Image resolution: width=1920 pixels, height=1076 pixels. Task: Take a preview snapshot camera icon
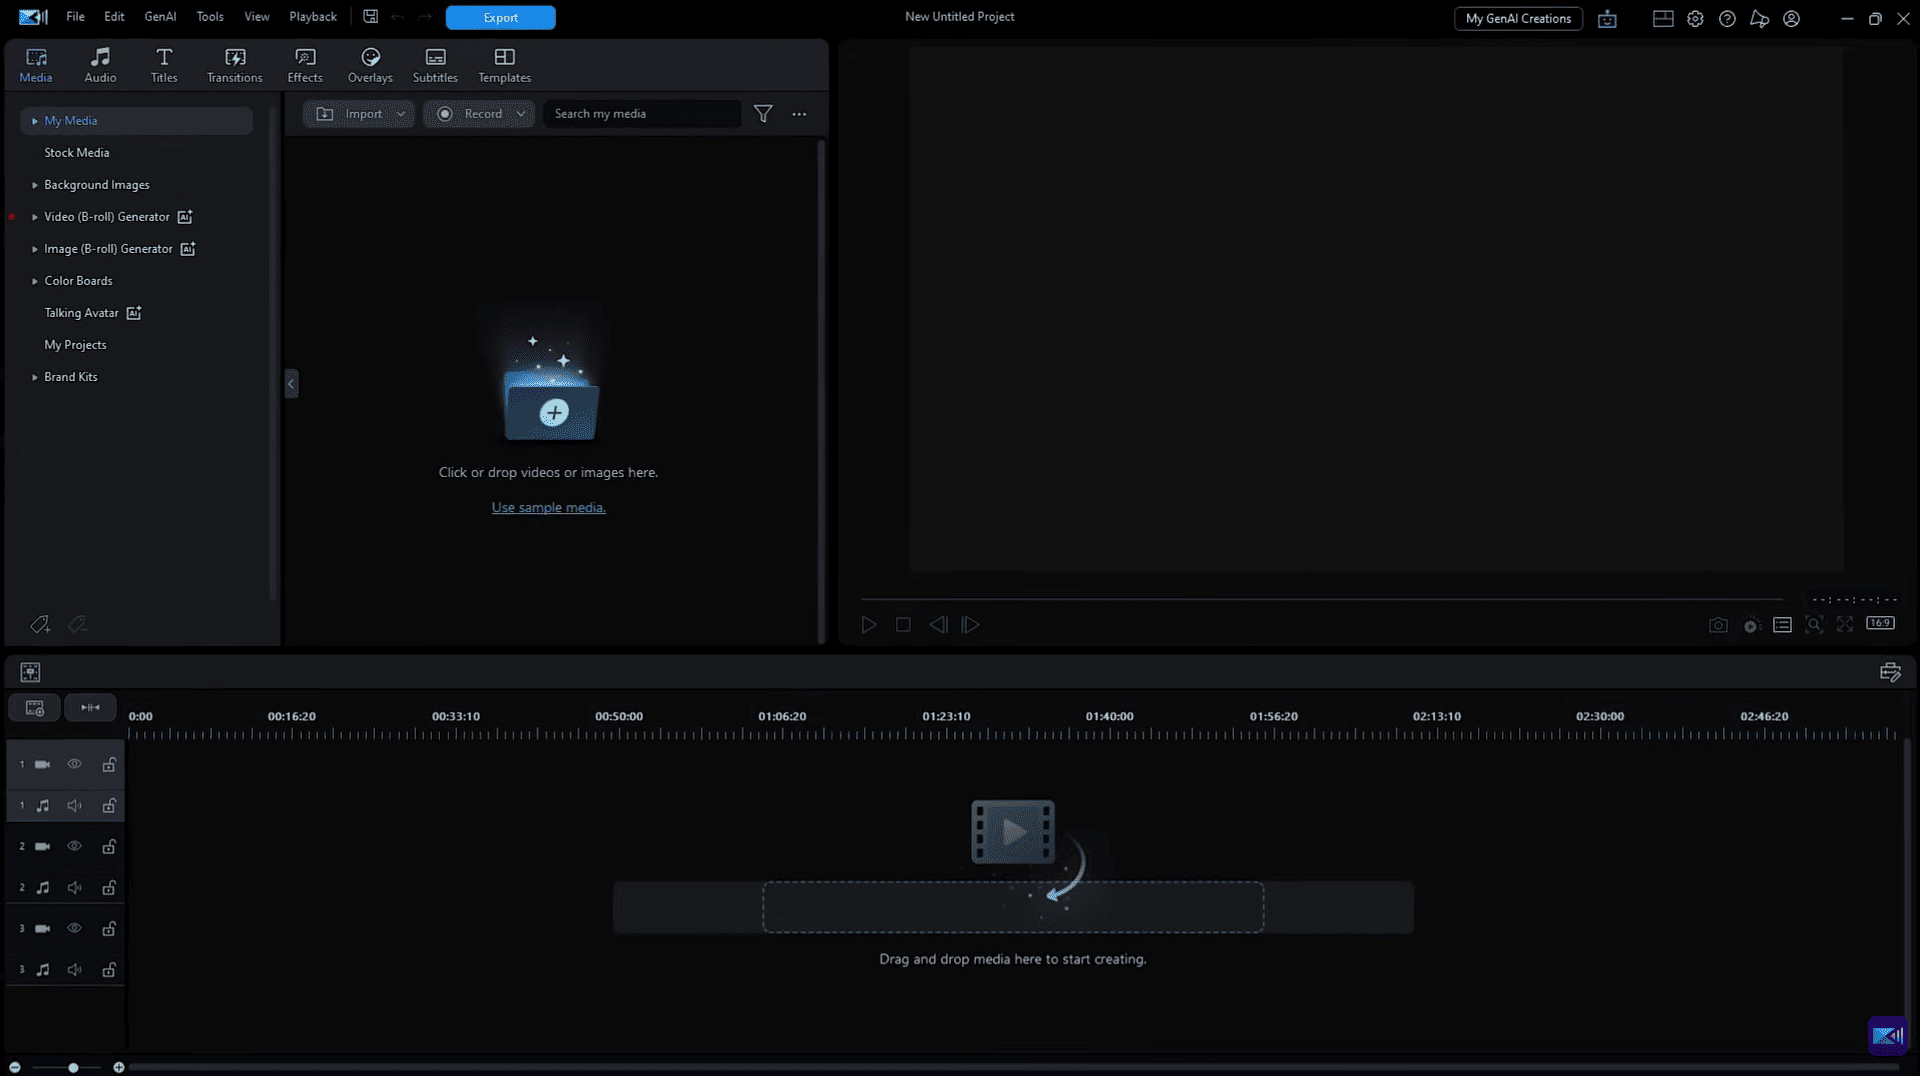[x=1718, y=625]
